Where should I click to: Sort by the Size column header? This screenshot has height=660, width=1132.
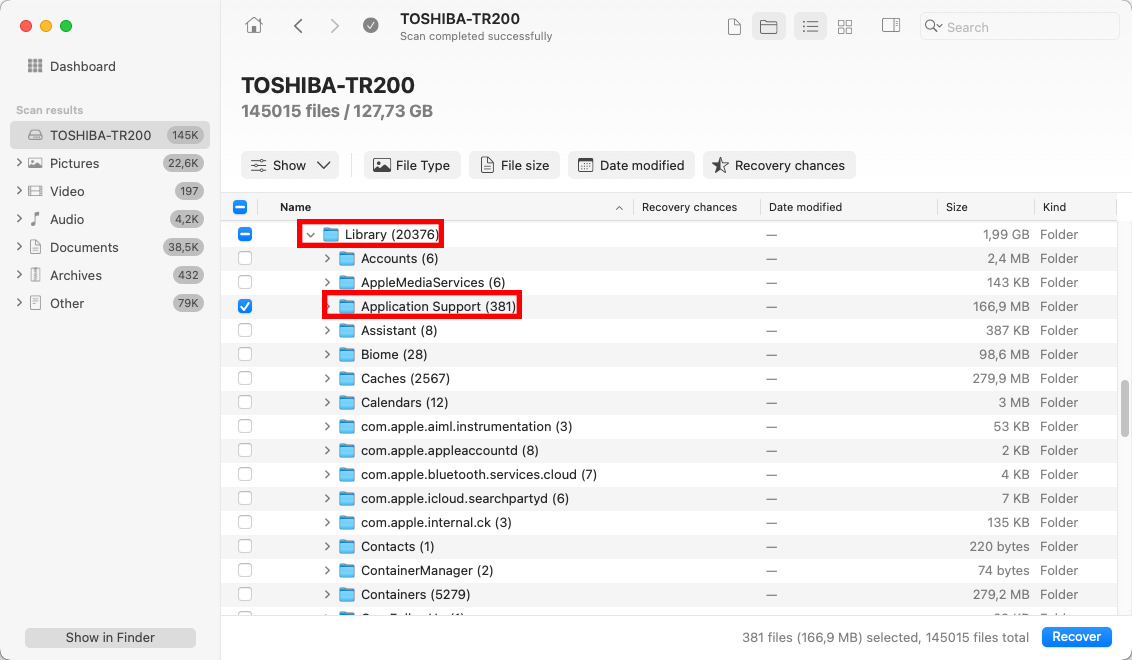957,207
